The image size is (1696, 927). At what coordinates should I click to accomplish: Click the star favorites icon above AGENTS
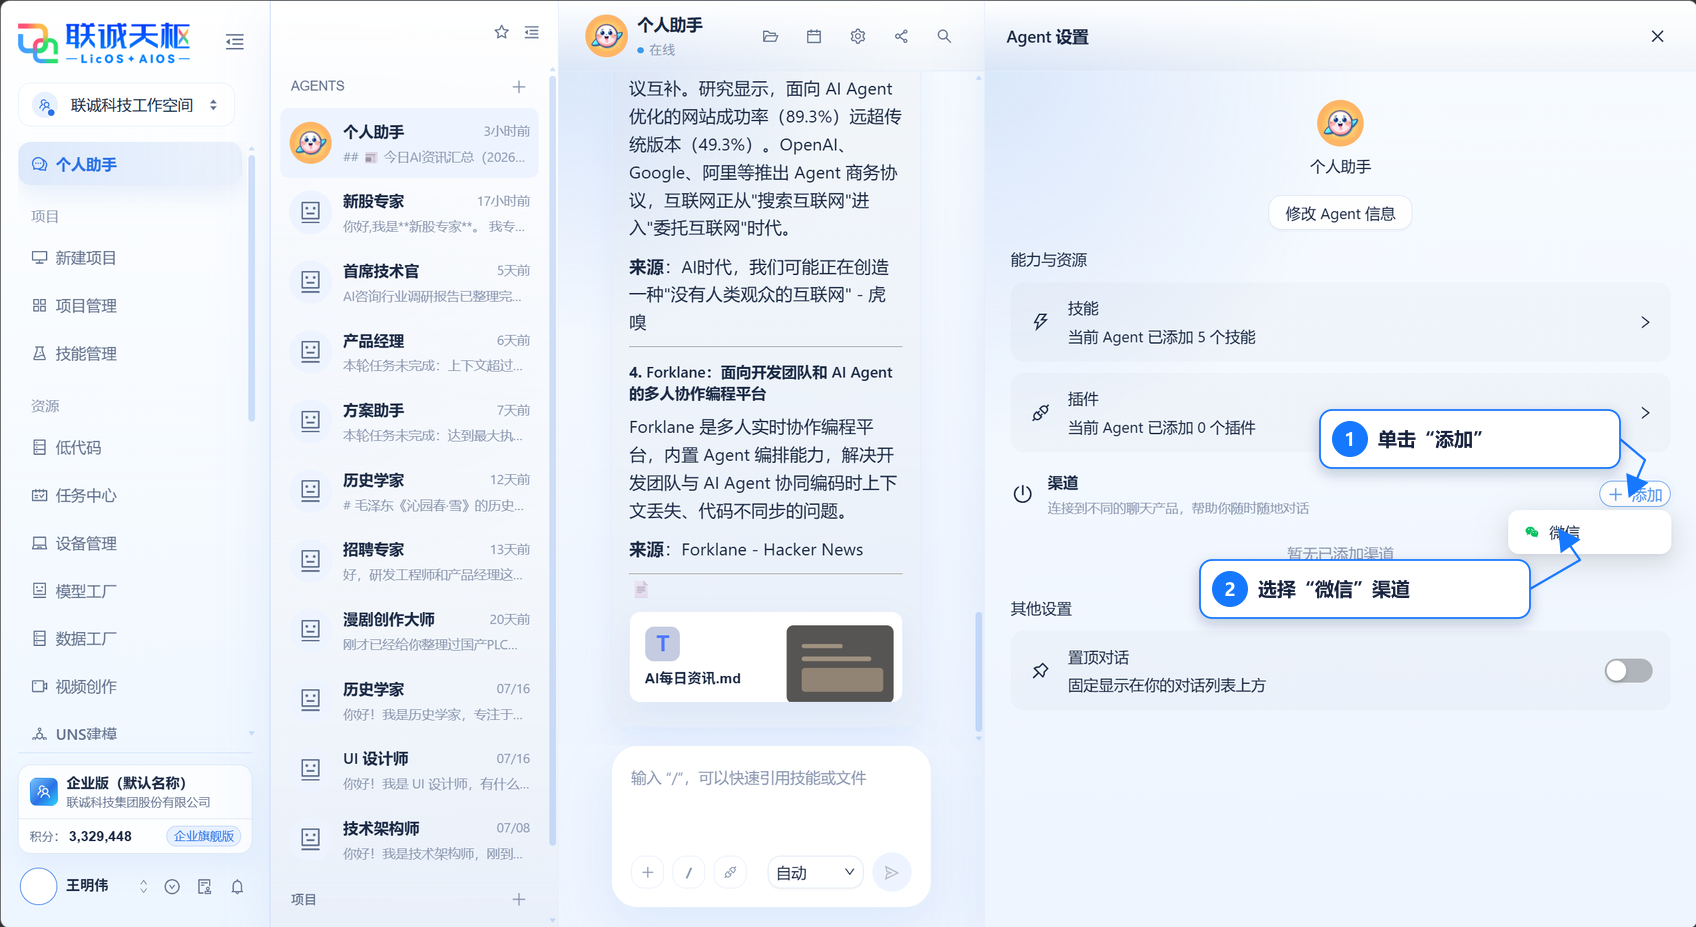click(502, 32)
